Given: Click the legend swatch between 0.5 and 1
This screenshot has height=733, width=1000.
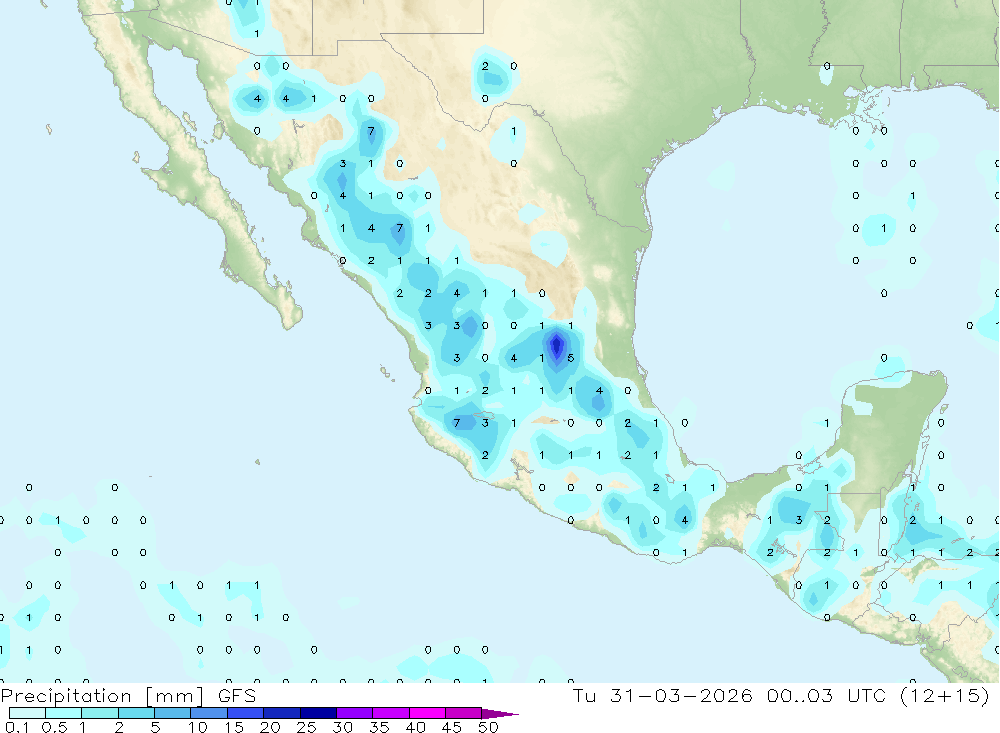Looking at the screenshot, I should (x=64, y=713).
